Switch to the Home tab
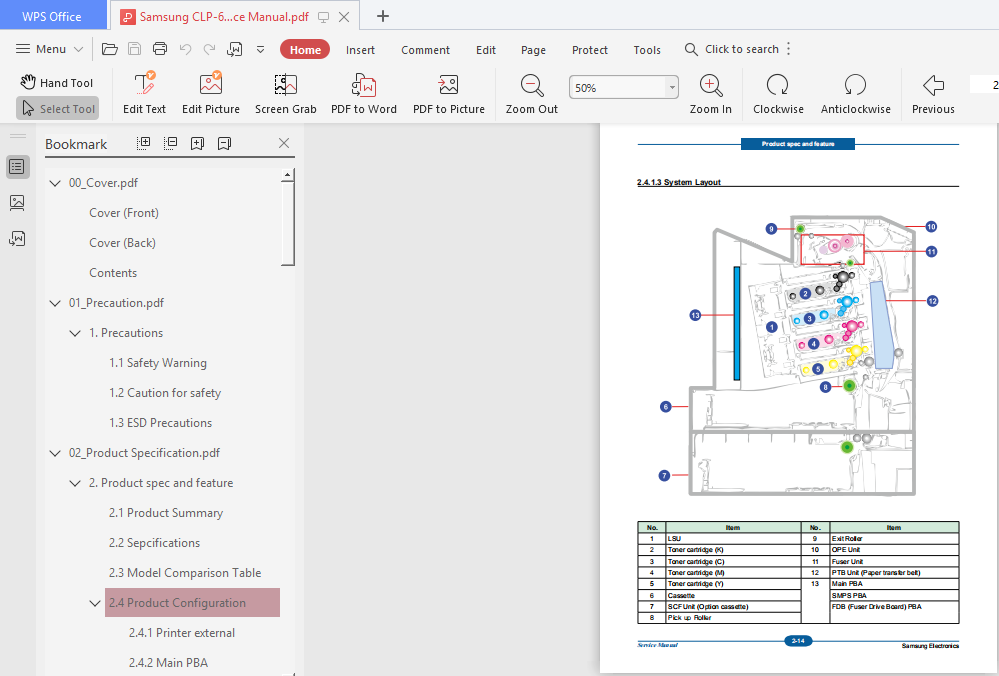 [x=305, y=50]
